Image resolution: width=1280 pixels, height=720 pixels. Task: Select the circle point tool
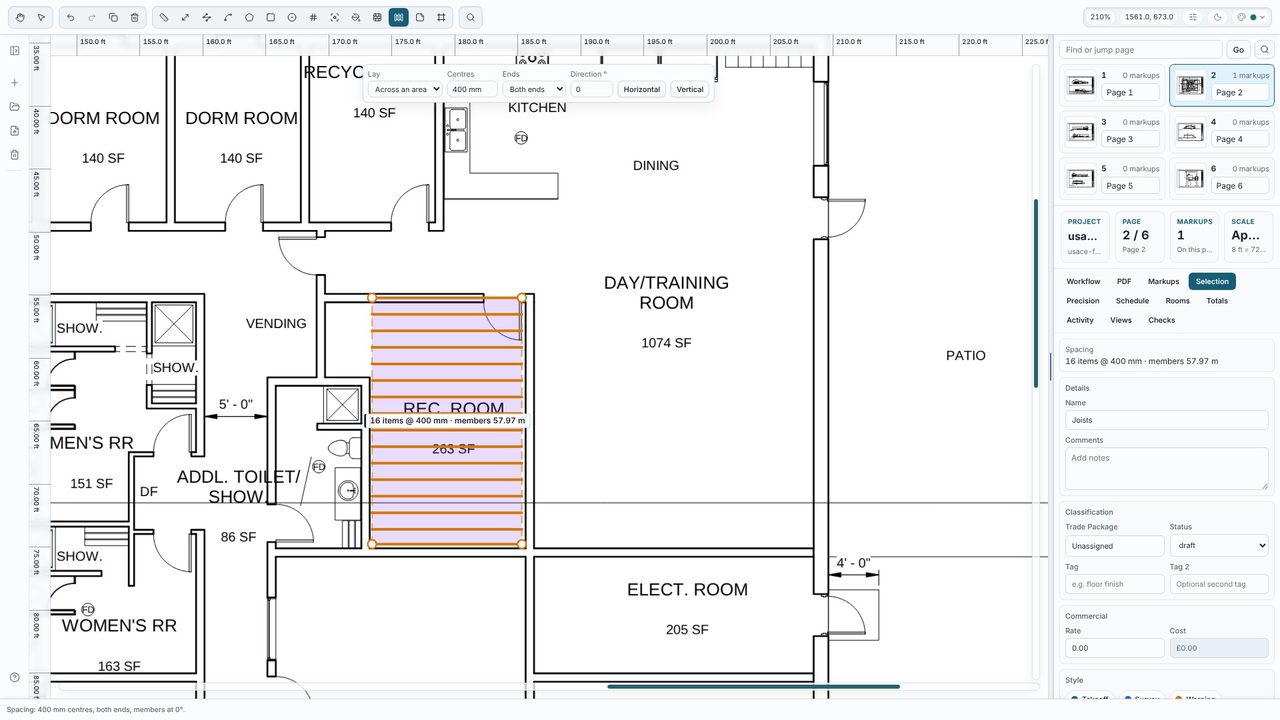tap(292, 17)
